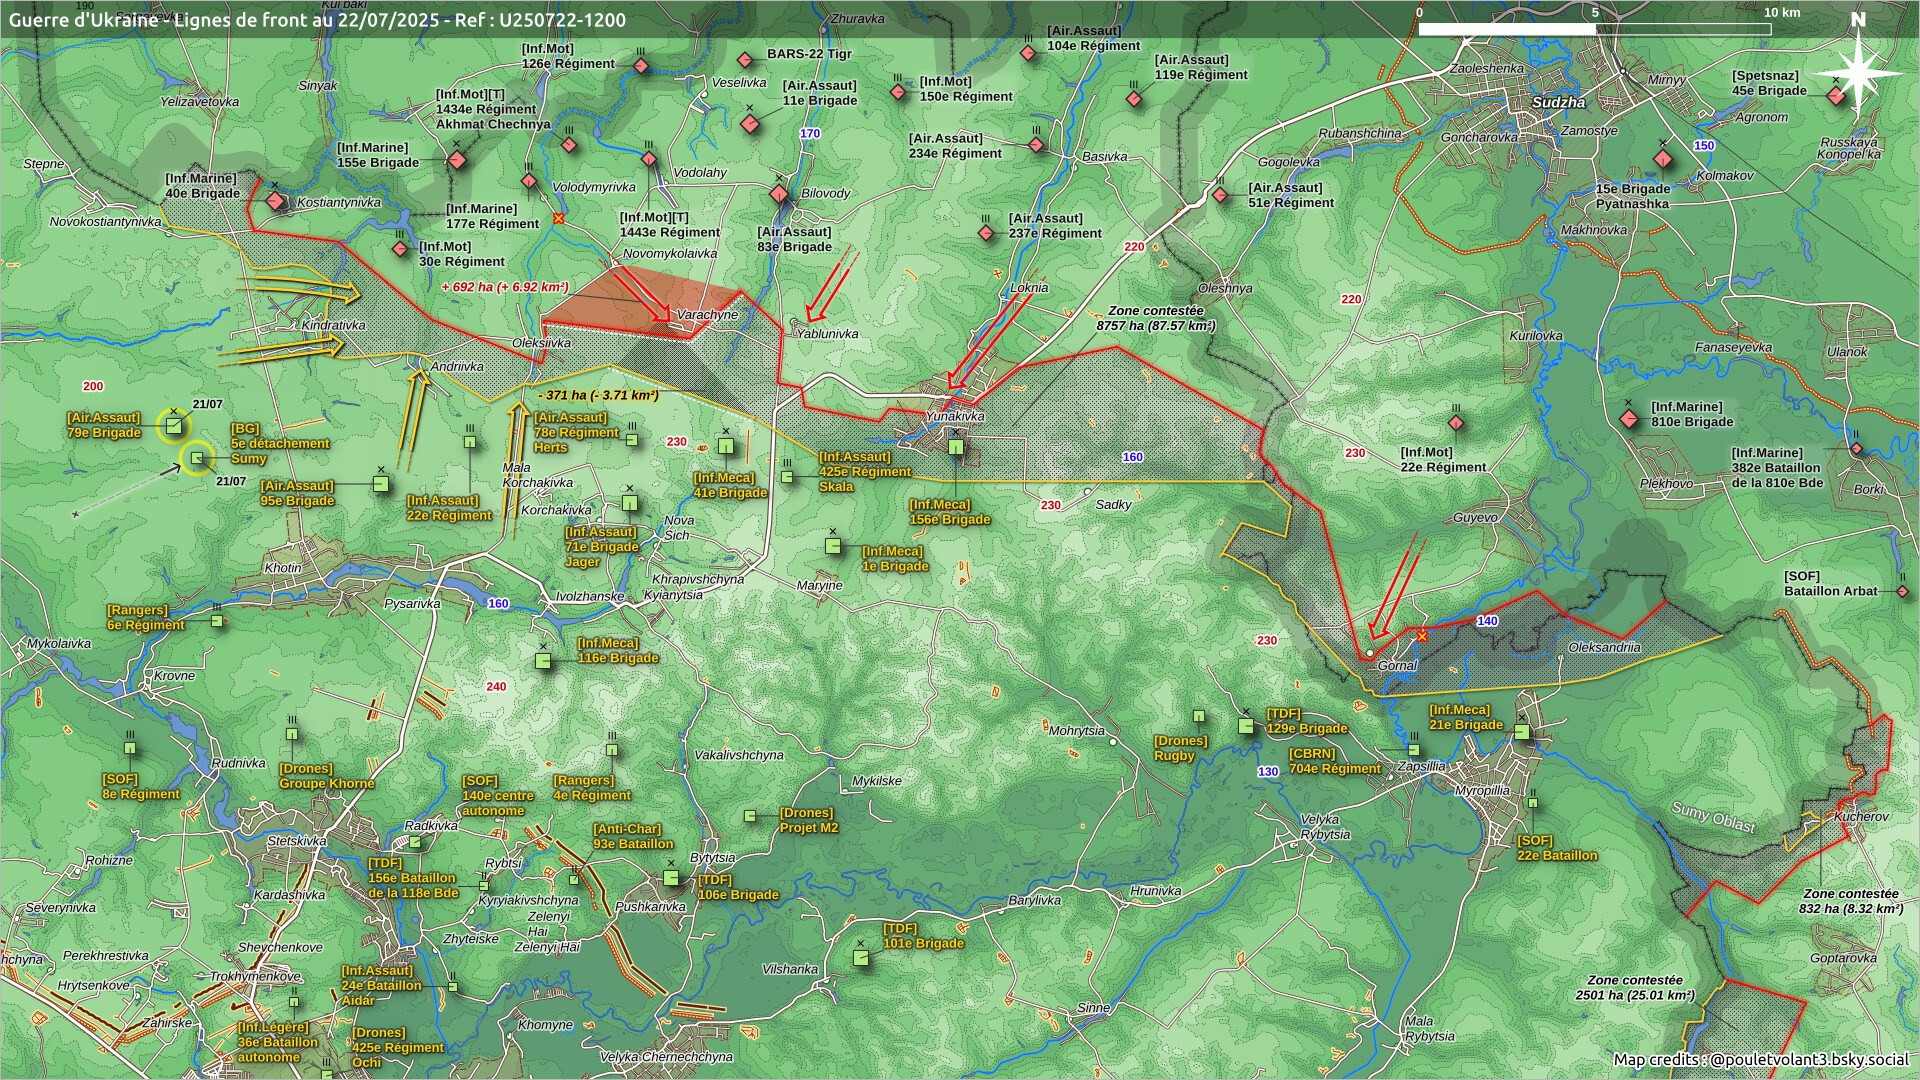Click the 155e Brigade marine infantry diamond

pos(457,160)
